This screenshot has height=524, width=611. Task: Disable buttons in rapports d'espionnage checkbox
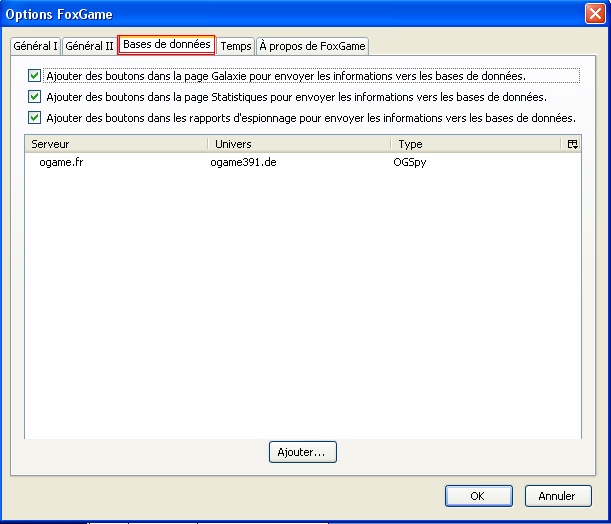click(35, 118)
